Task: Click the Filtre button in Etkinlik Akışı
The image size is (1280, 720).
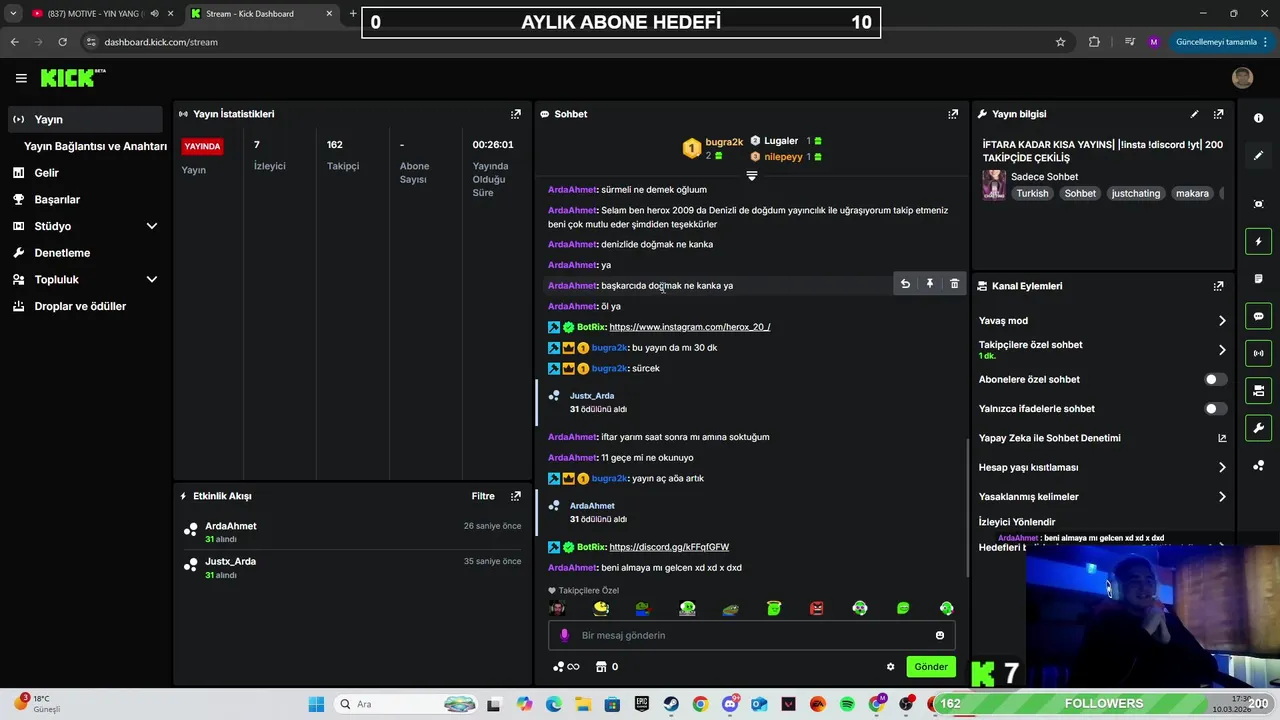Action: [x=483, y=496]
